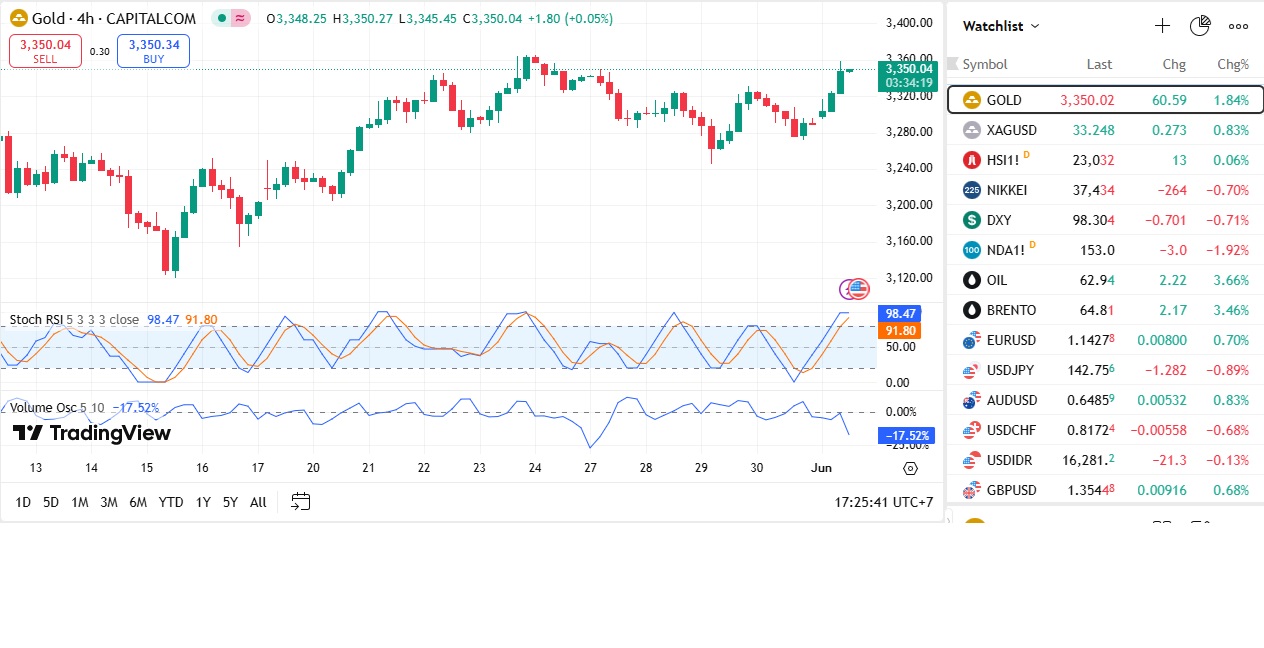Click the Gold symbol logo in chart title

coord(18,19)
